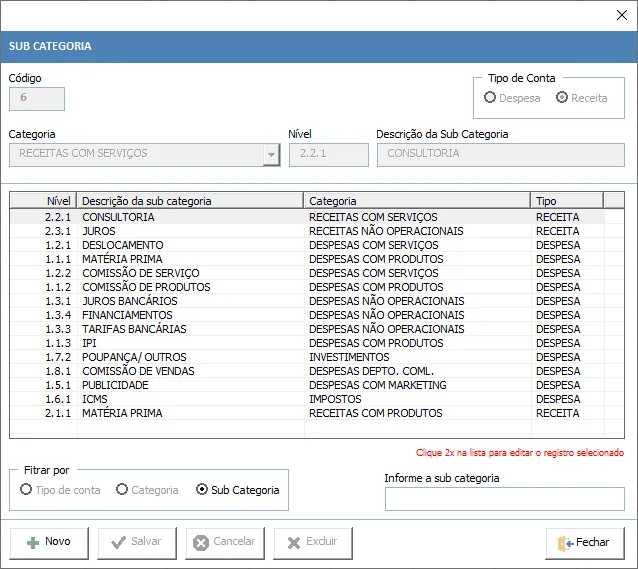The width and height of the screenshot is (638, 569).
Task: Select the CONSULTORIA row
Action: (307, 217)
